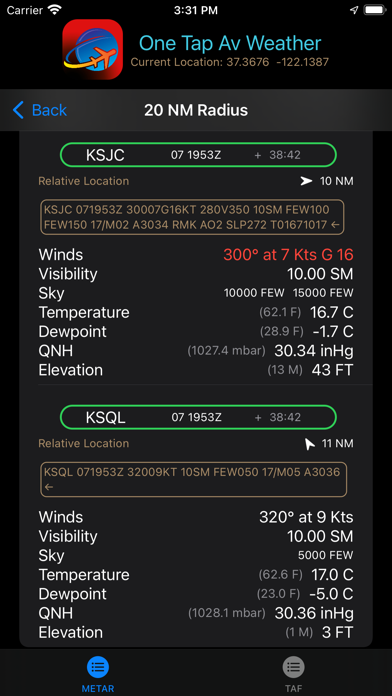The width and height of the screenshot is (392, 696).
Task: Tap the KSJC direction arrow icon
Action: (x=306, y=181)
